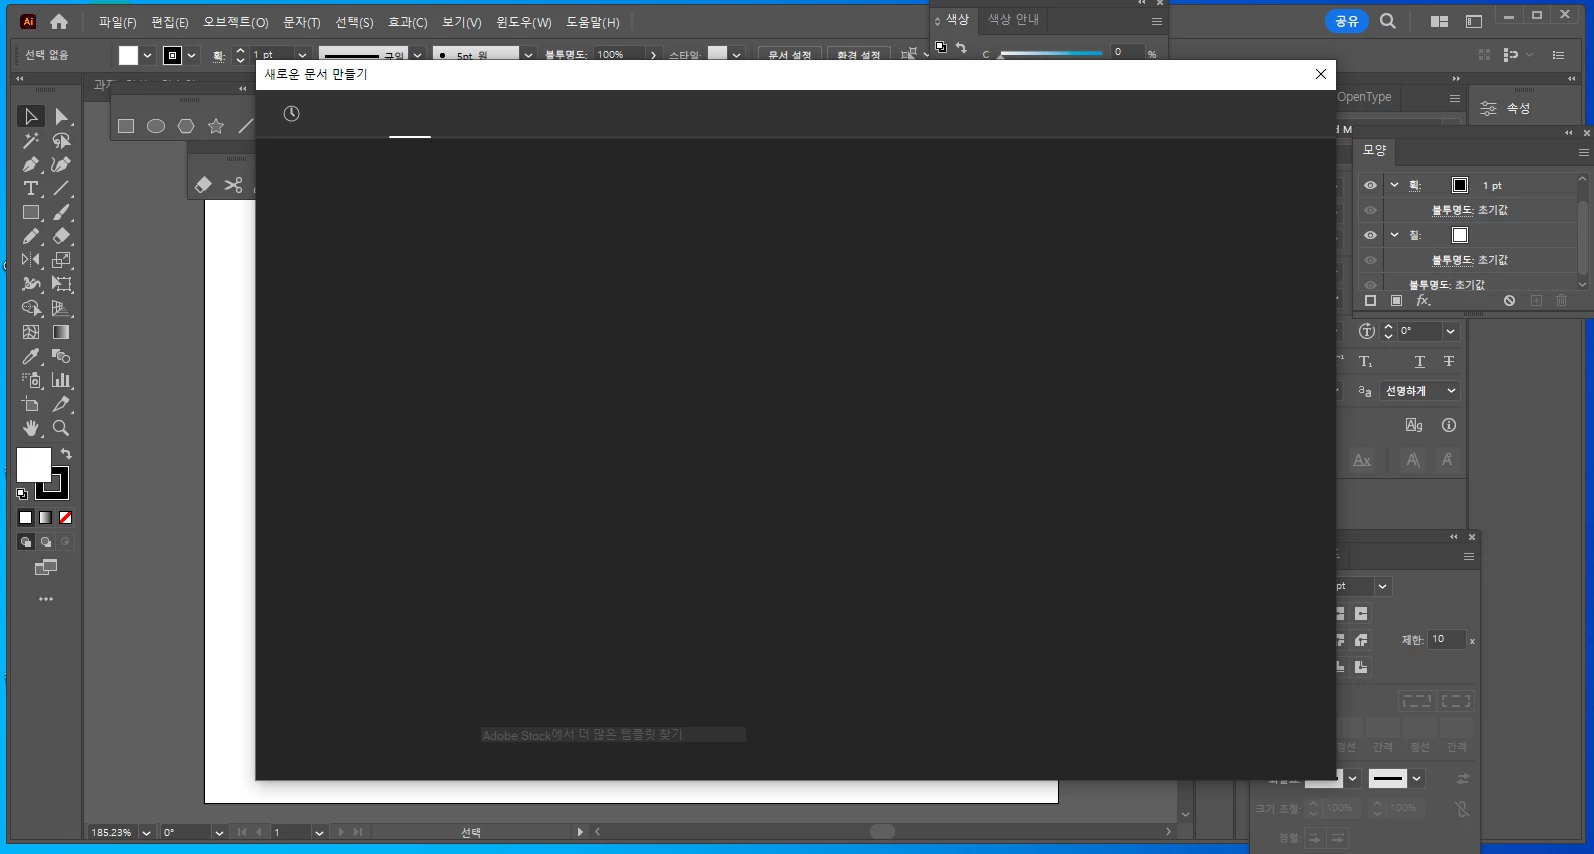Open the zoom level 185.23% dropdown

coord(146,833)
